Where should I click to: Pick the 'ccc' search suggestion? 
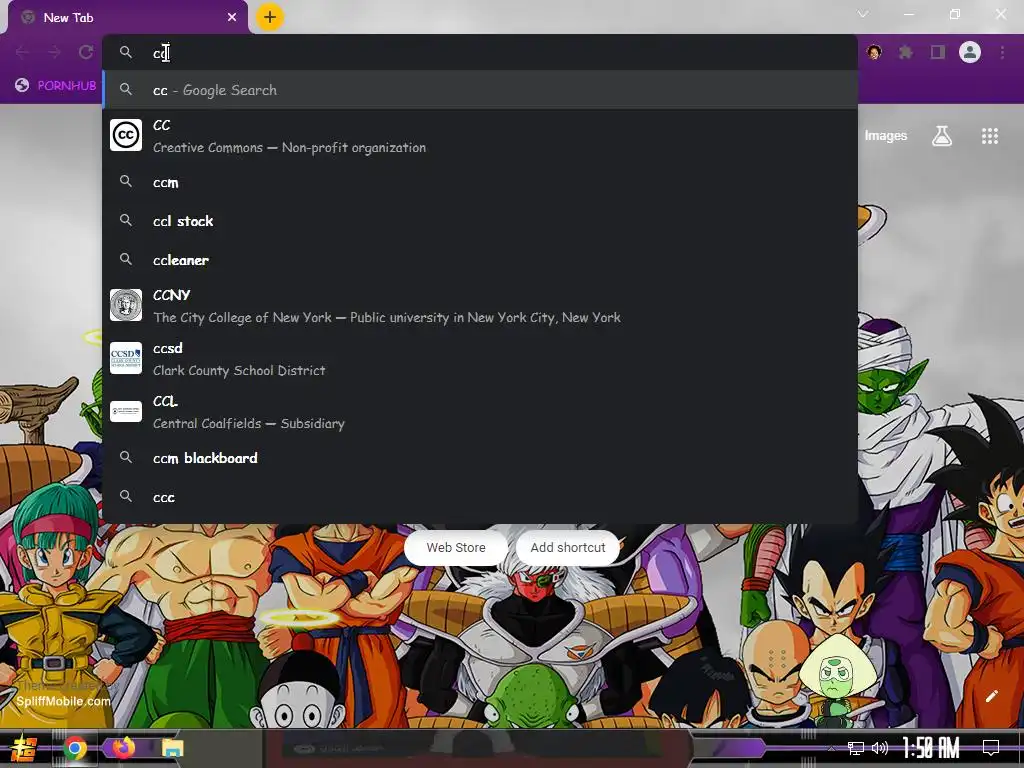coord(480,497)
